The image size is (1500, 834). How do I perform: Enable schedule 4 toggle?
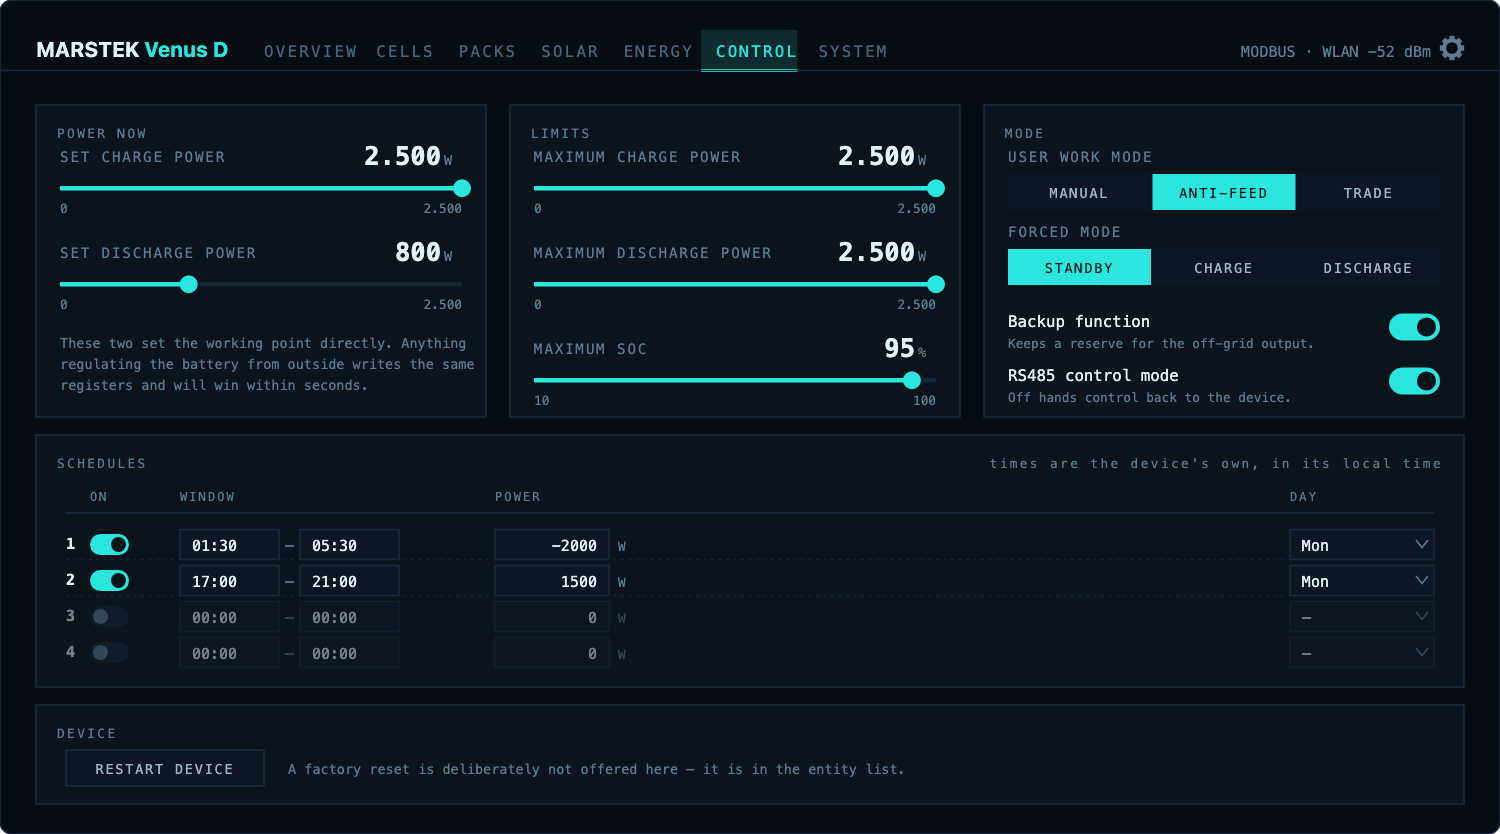[x=109, y=653]
